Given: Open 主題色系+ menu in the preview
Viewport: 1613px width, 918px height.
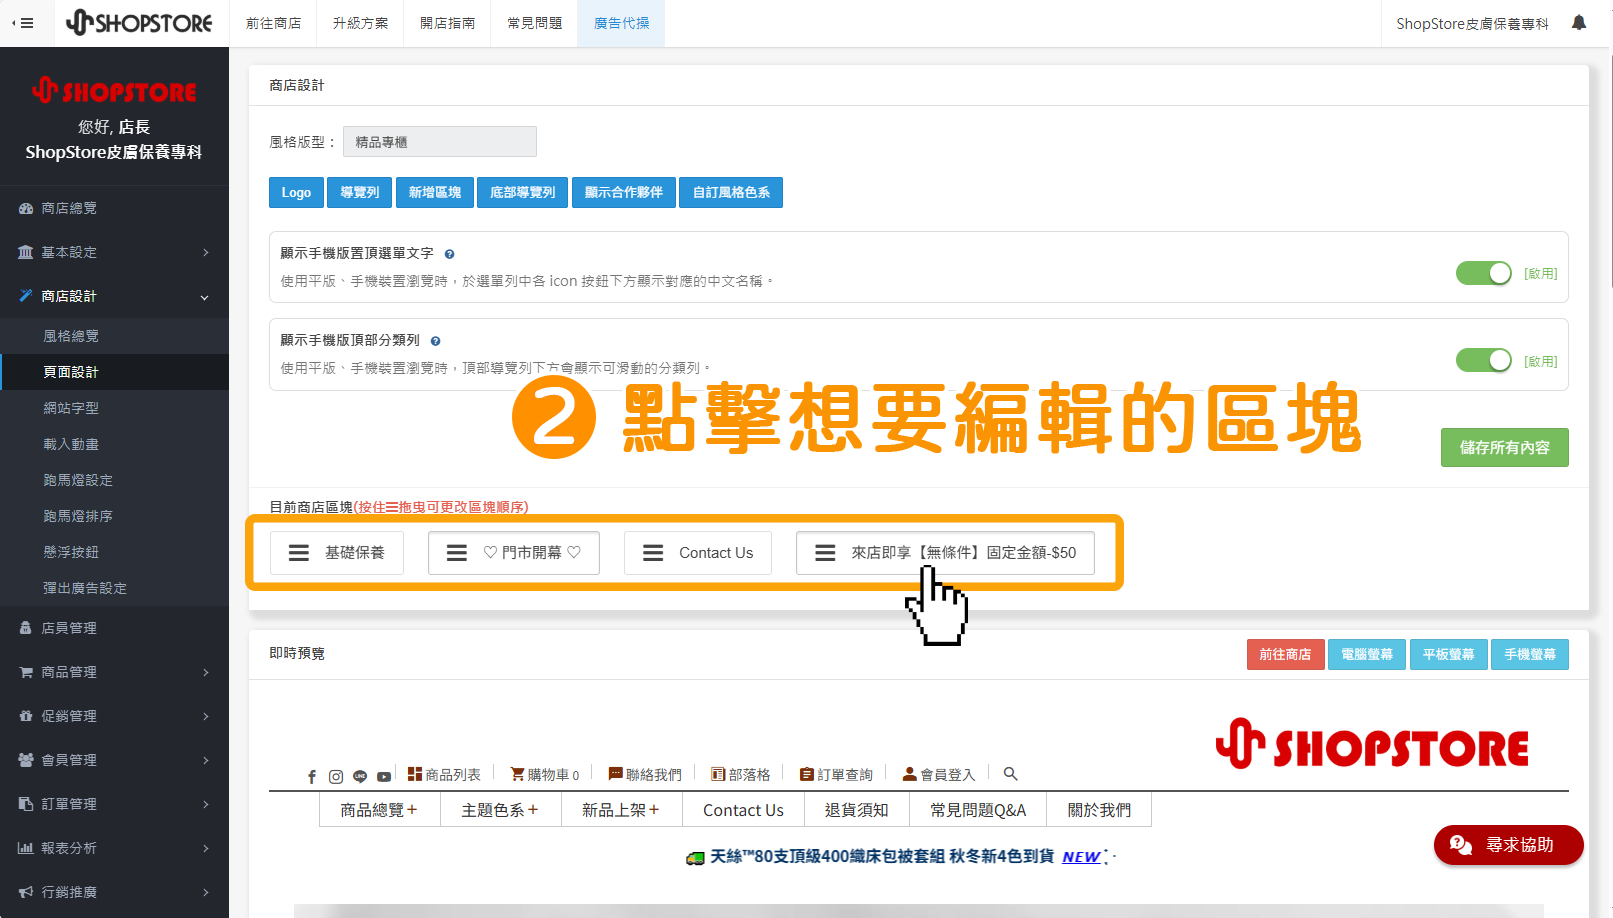Looking at the screenshot, I should click(500, 810).
